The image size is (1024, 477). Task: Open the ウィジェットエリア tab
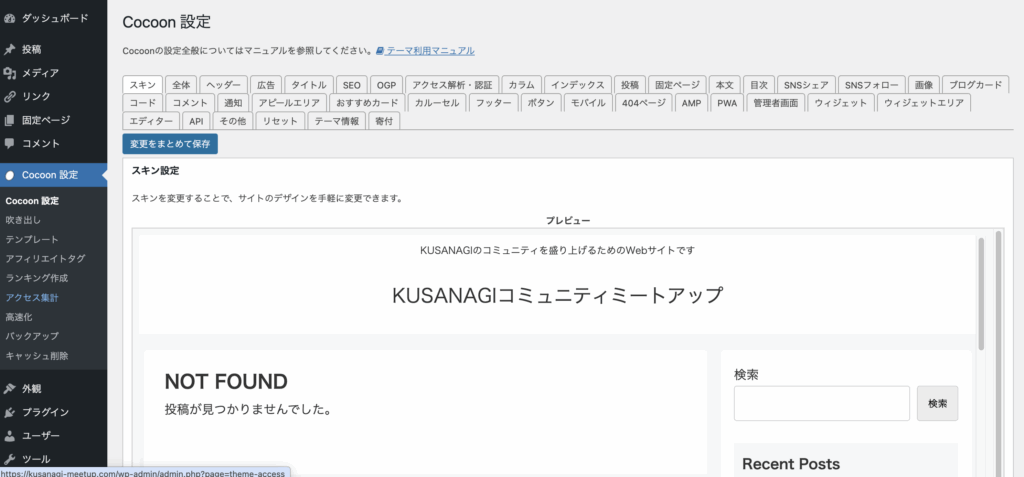(926, 103)
